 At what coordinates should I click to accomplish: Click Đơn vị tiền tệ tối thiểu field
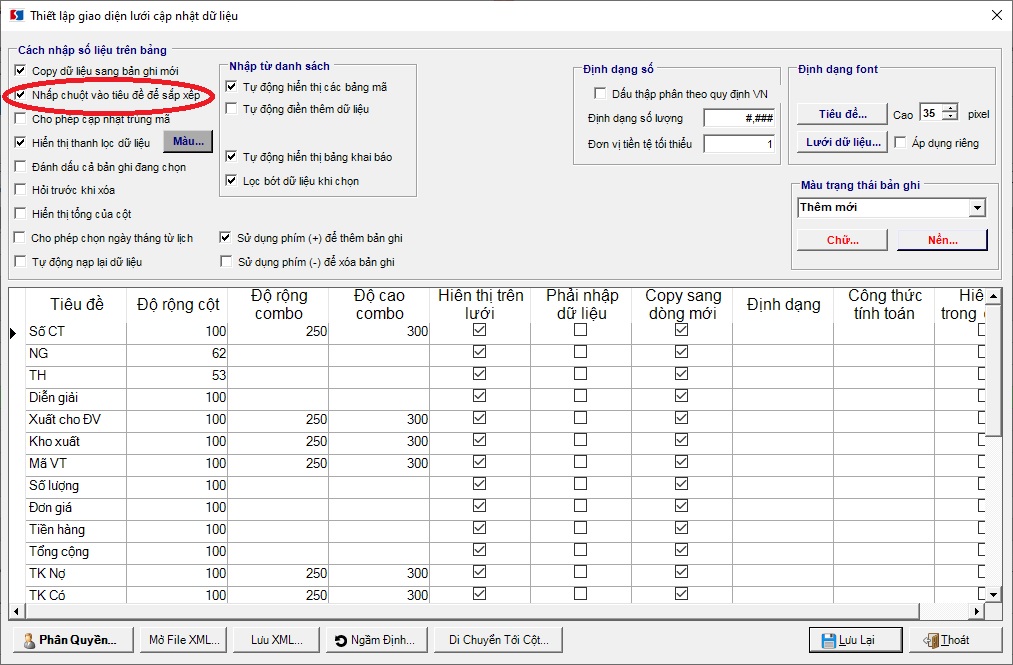[x=739, y=143]
